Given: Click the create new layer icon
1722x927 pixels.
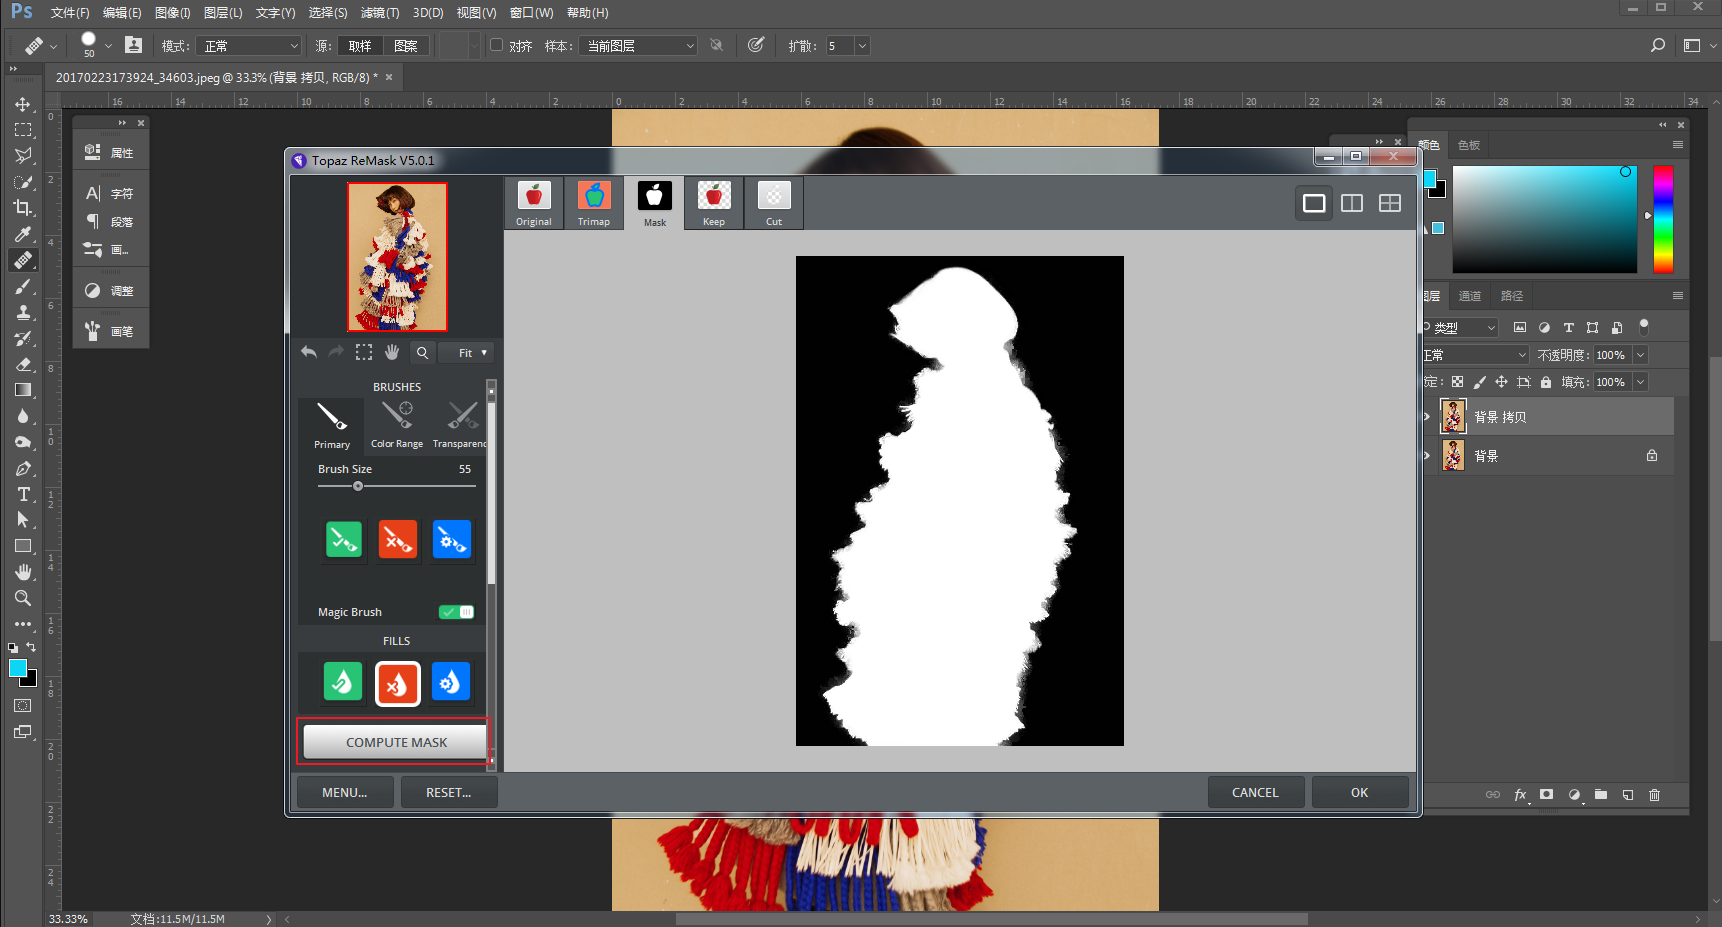Looking at the screenshot, I should [1628, 795].
